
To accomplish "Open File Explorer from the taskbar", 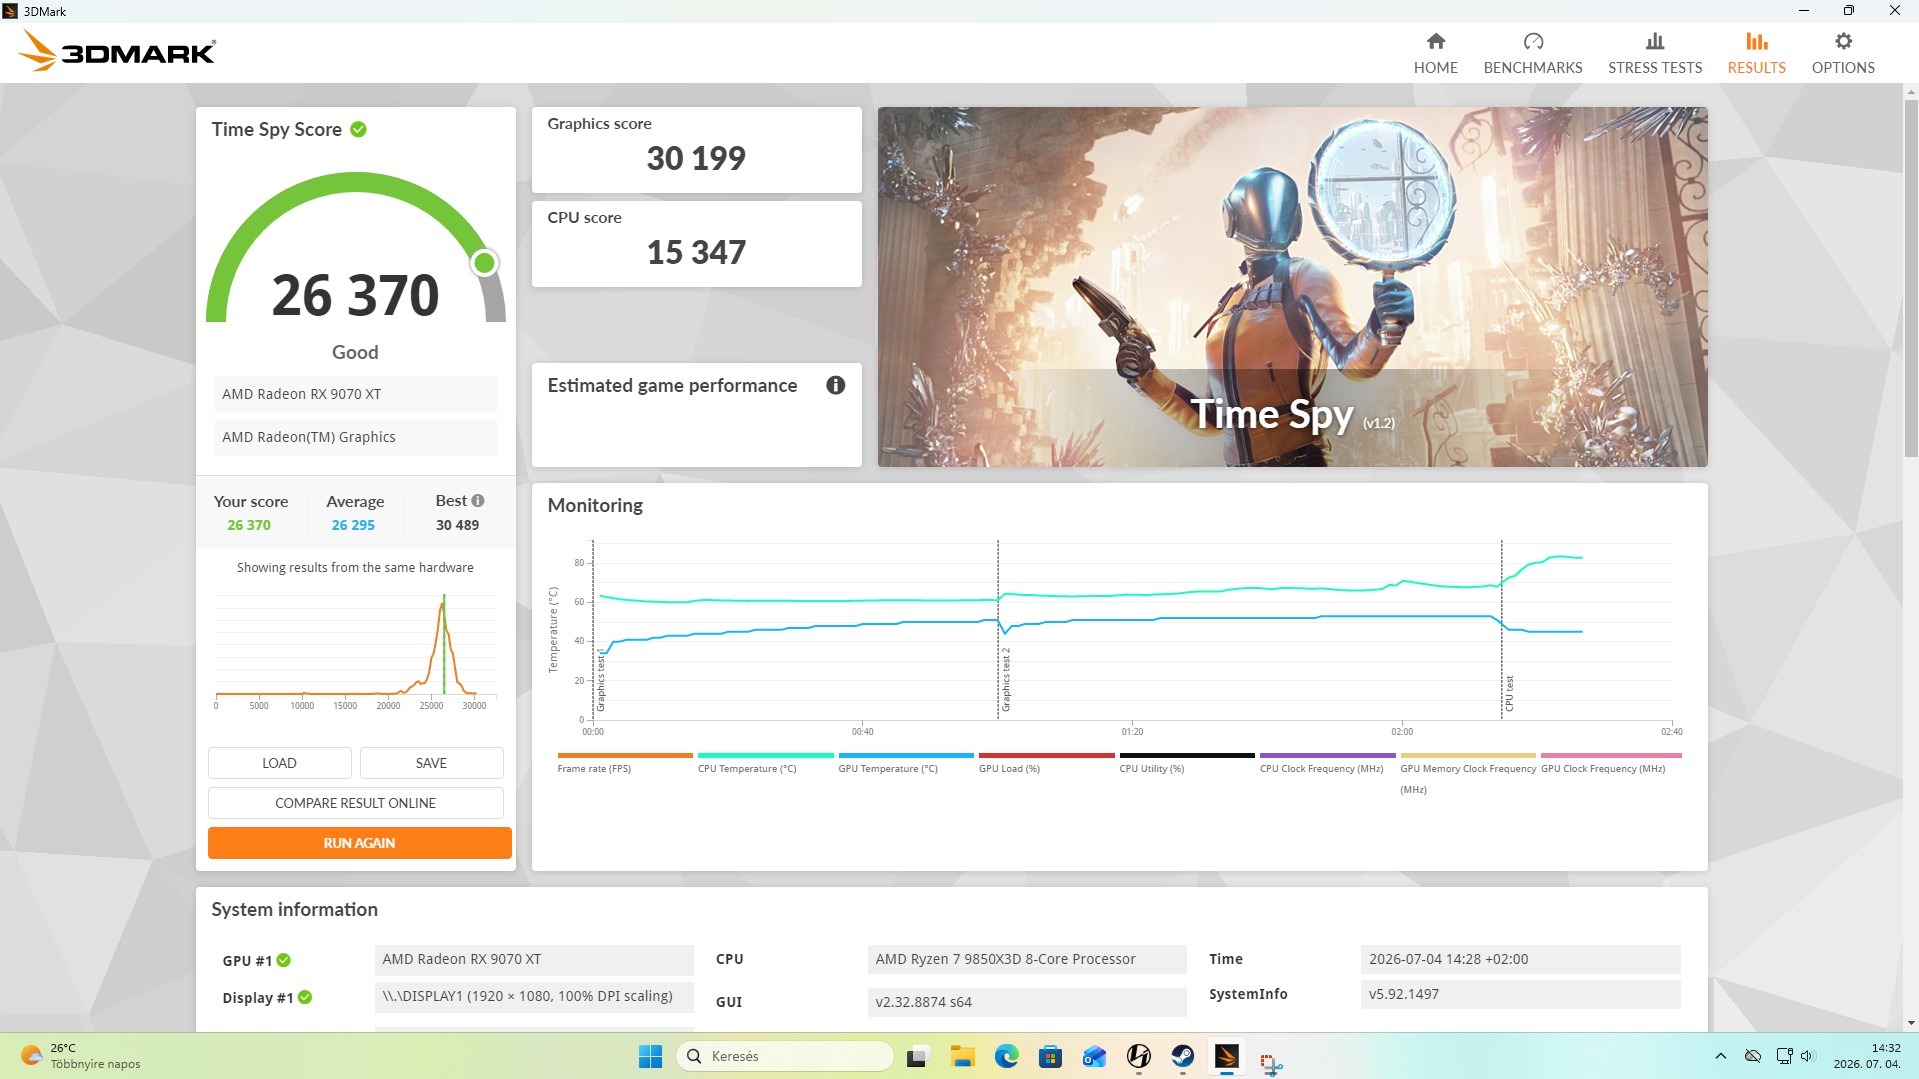I will (x=962, y=1056).
